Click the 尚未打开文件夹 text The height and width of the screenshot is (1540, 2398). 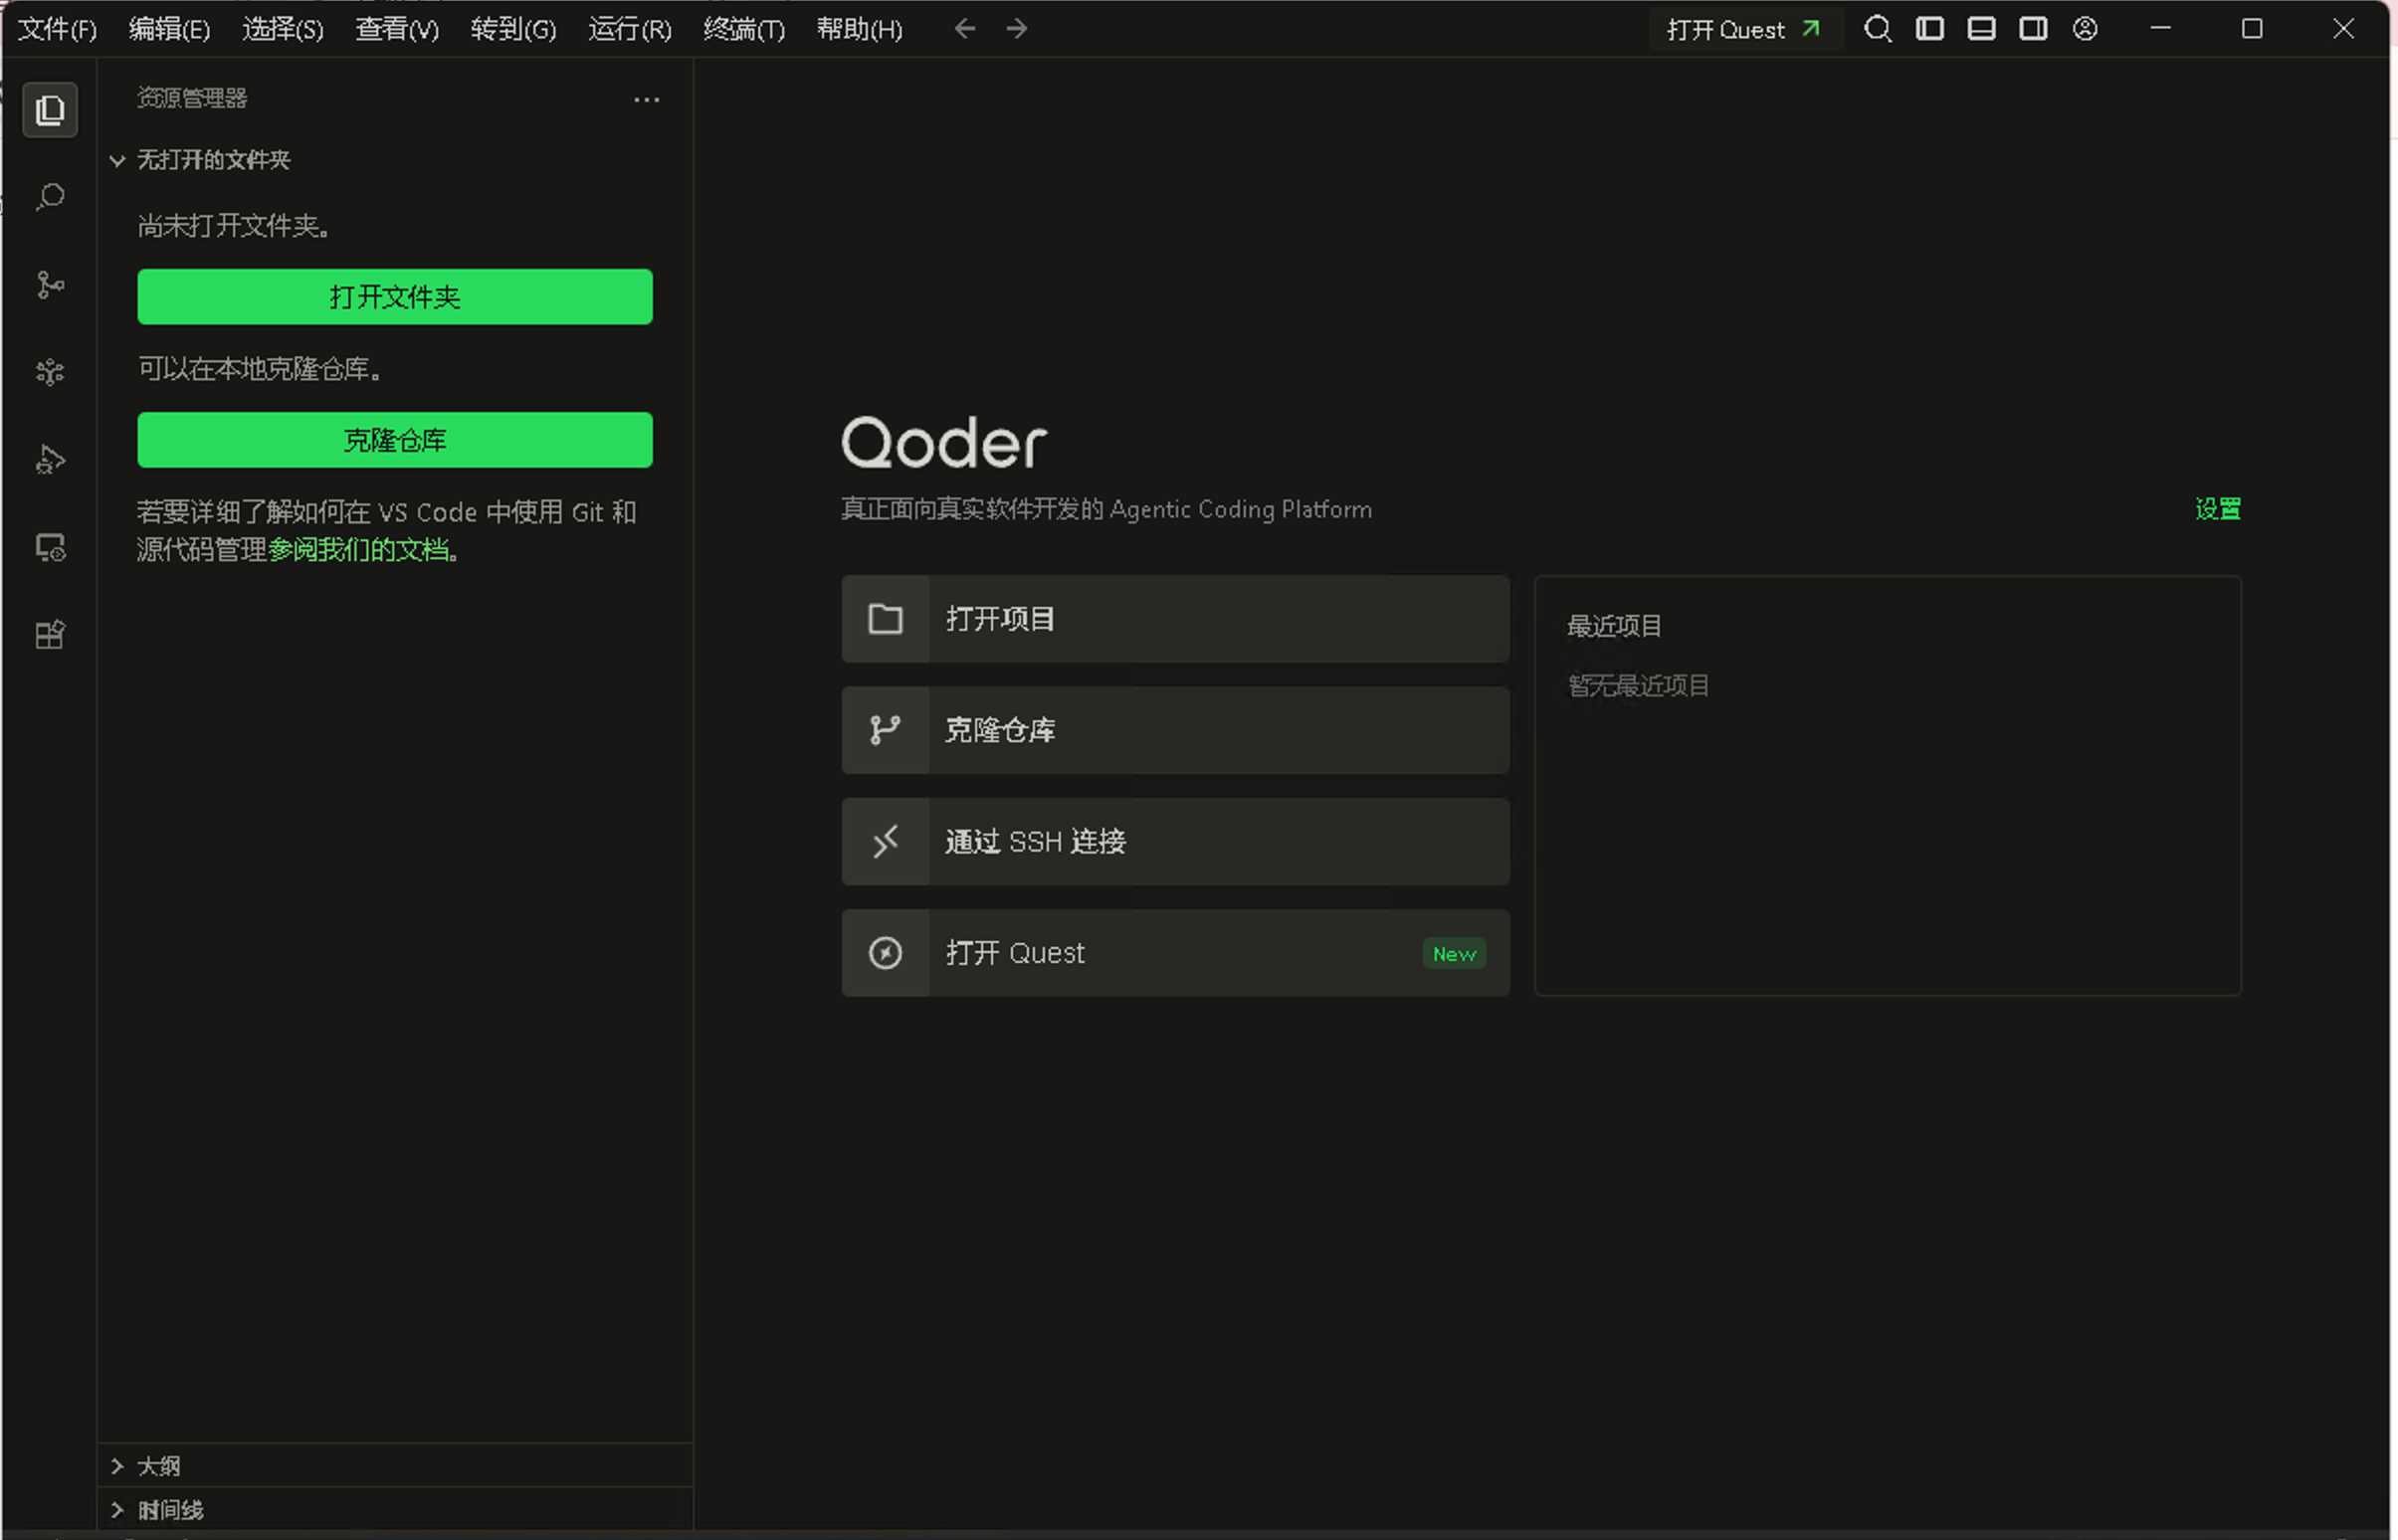234,226
